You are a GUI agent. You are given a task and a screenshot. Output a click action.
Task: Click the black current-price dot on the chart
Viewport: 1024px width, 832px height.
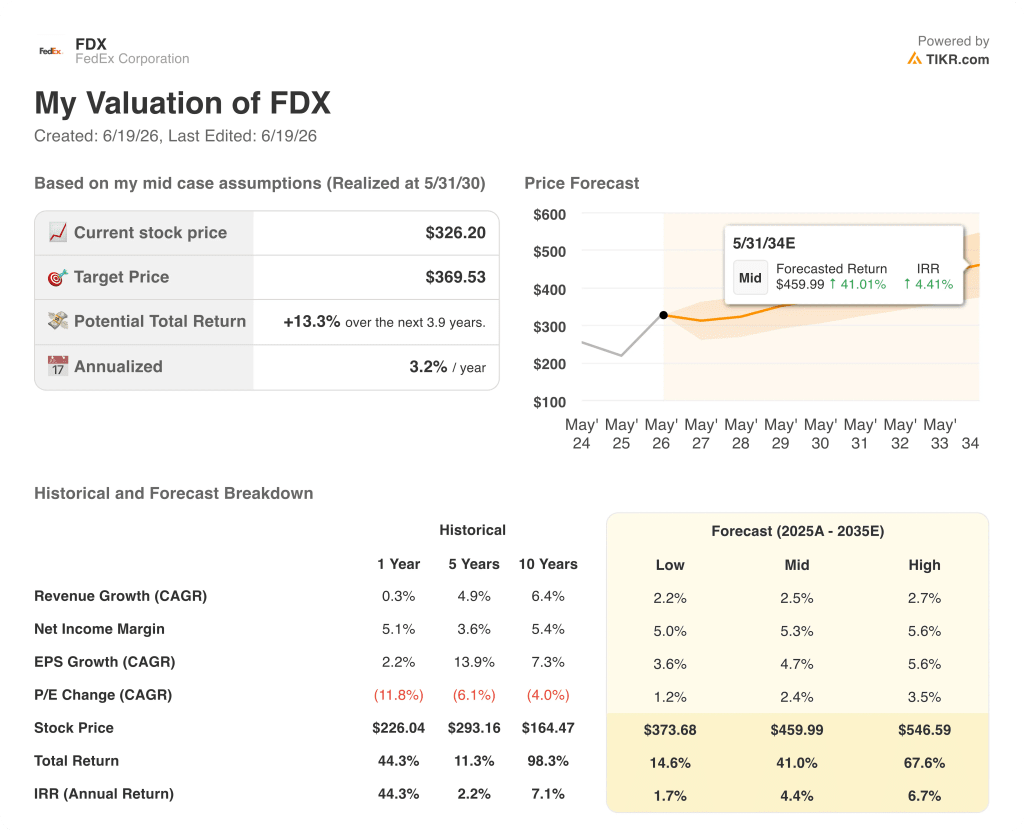[x=664, y=315]
